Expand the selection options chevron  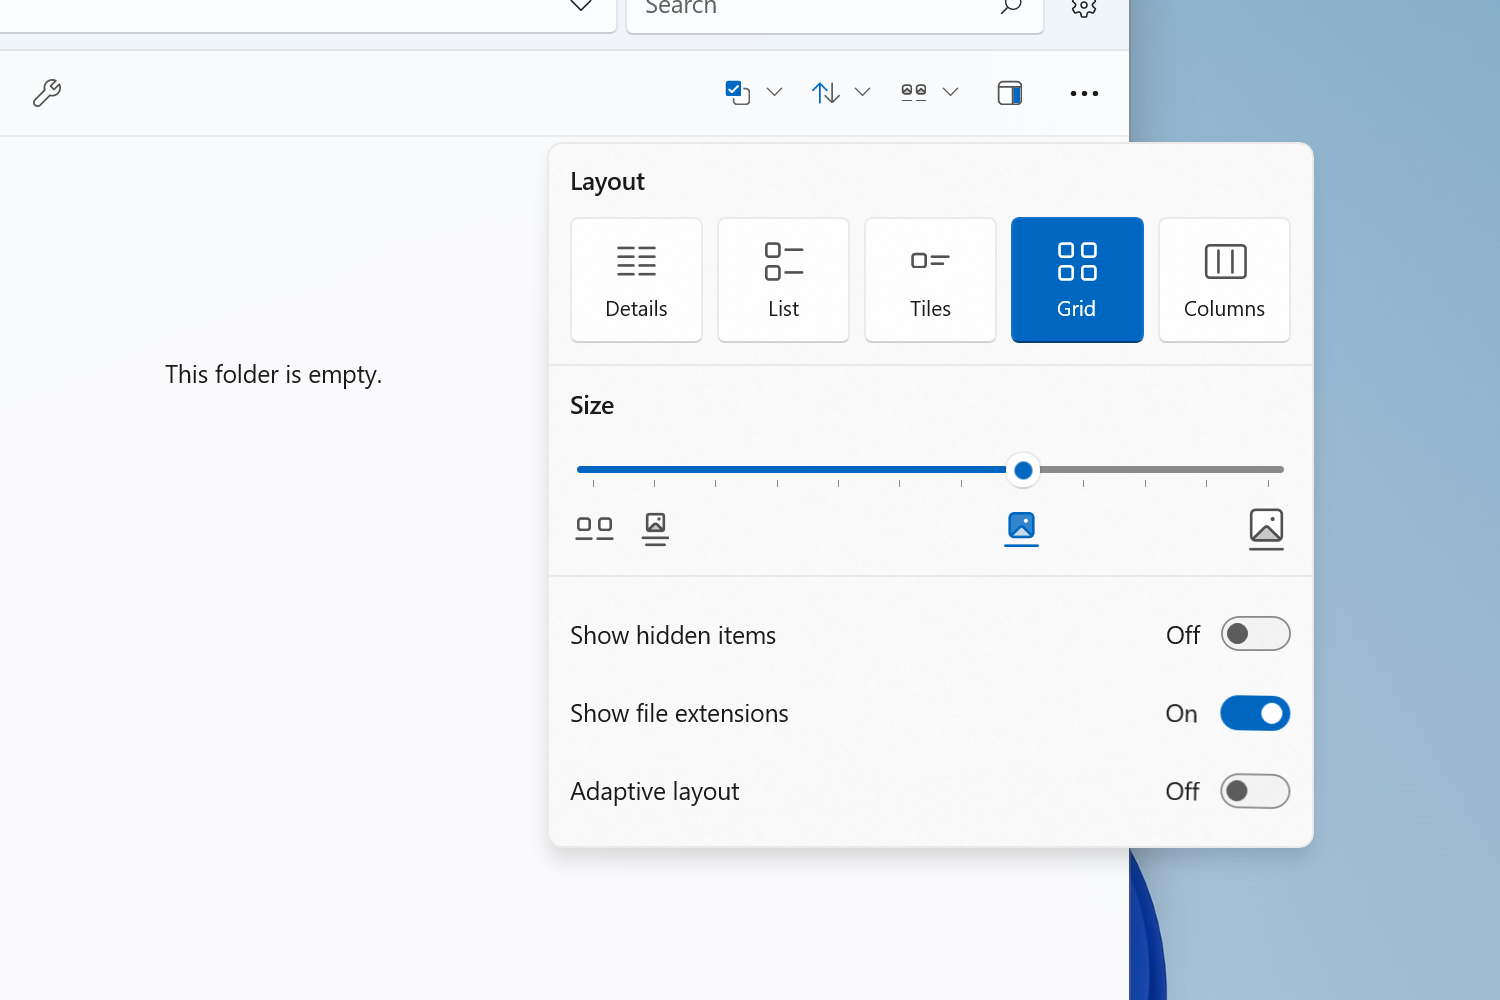pyautogui.click(x=775, y=92)
